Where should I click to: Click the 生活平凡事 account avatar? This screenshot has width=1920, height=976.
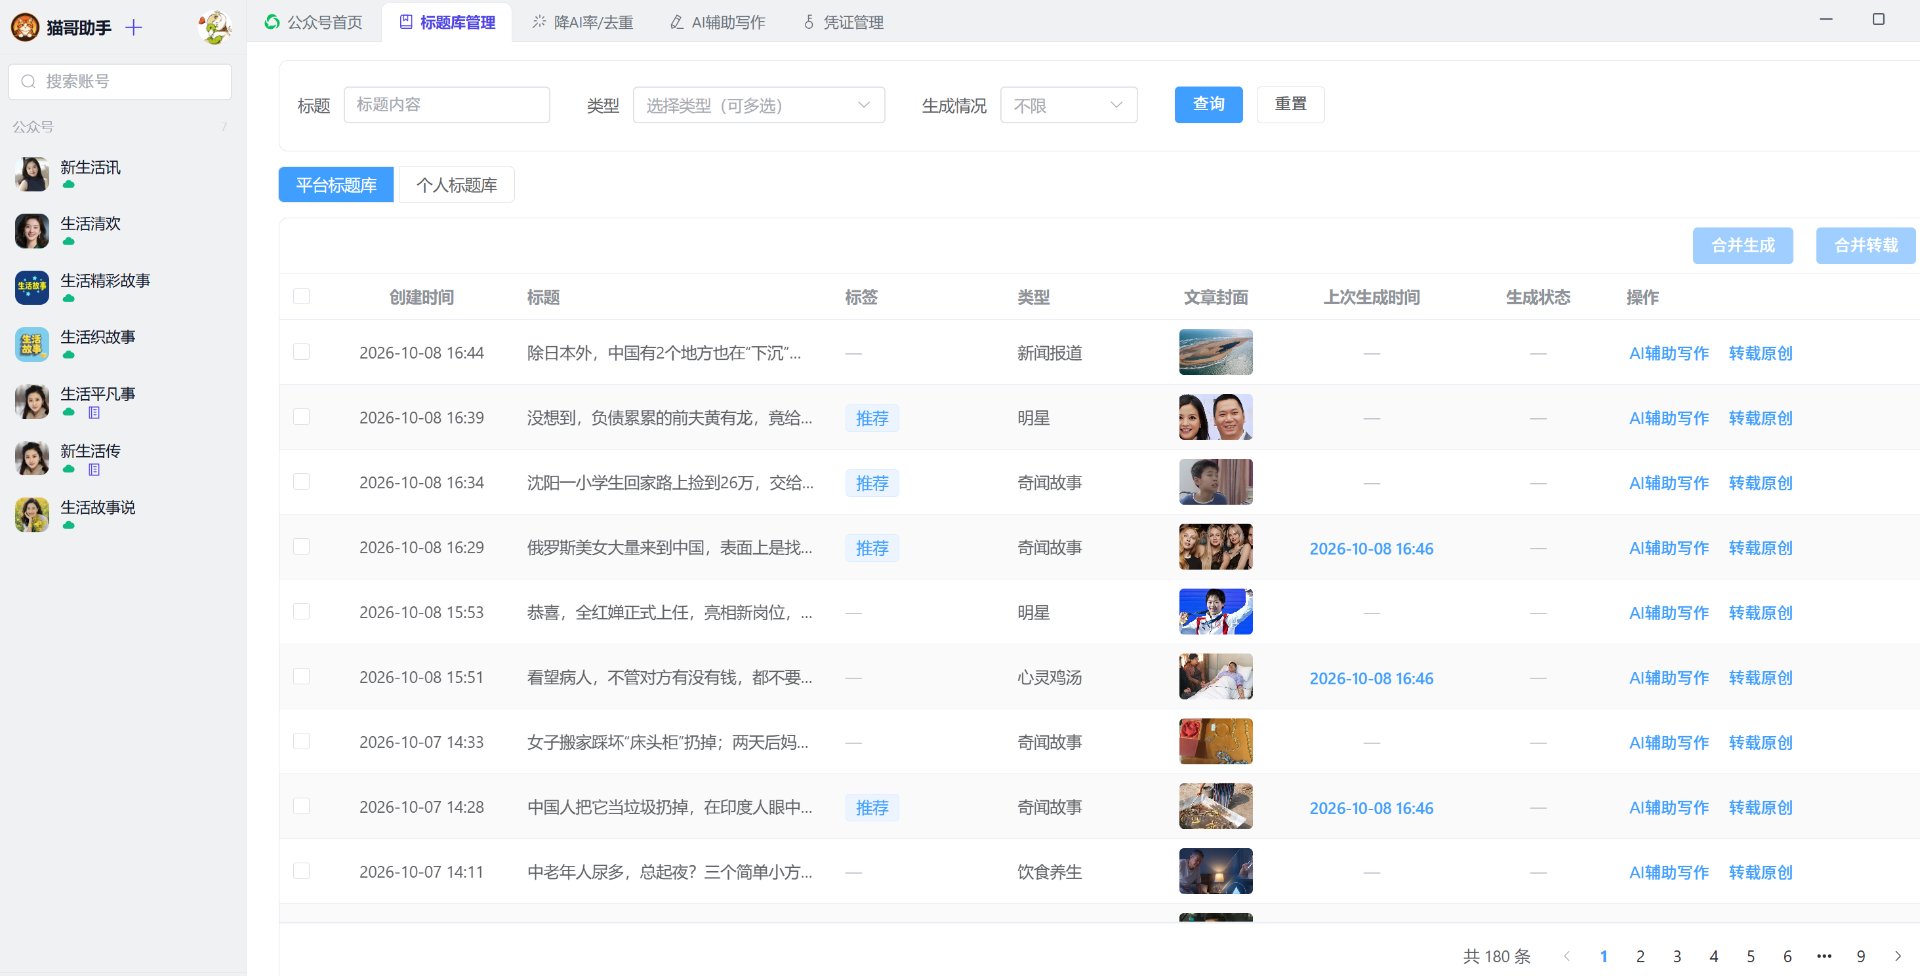(32, 401)
